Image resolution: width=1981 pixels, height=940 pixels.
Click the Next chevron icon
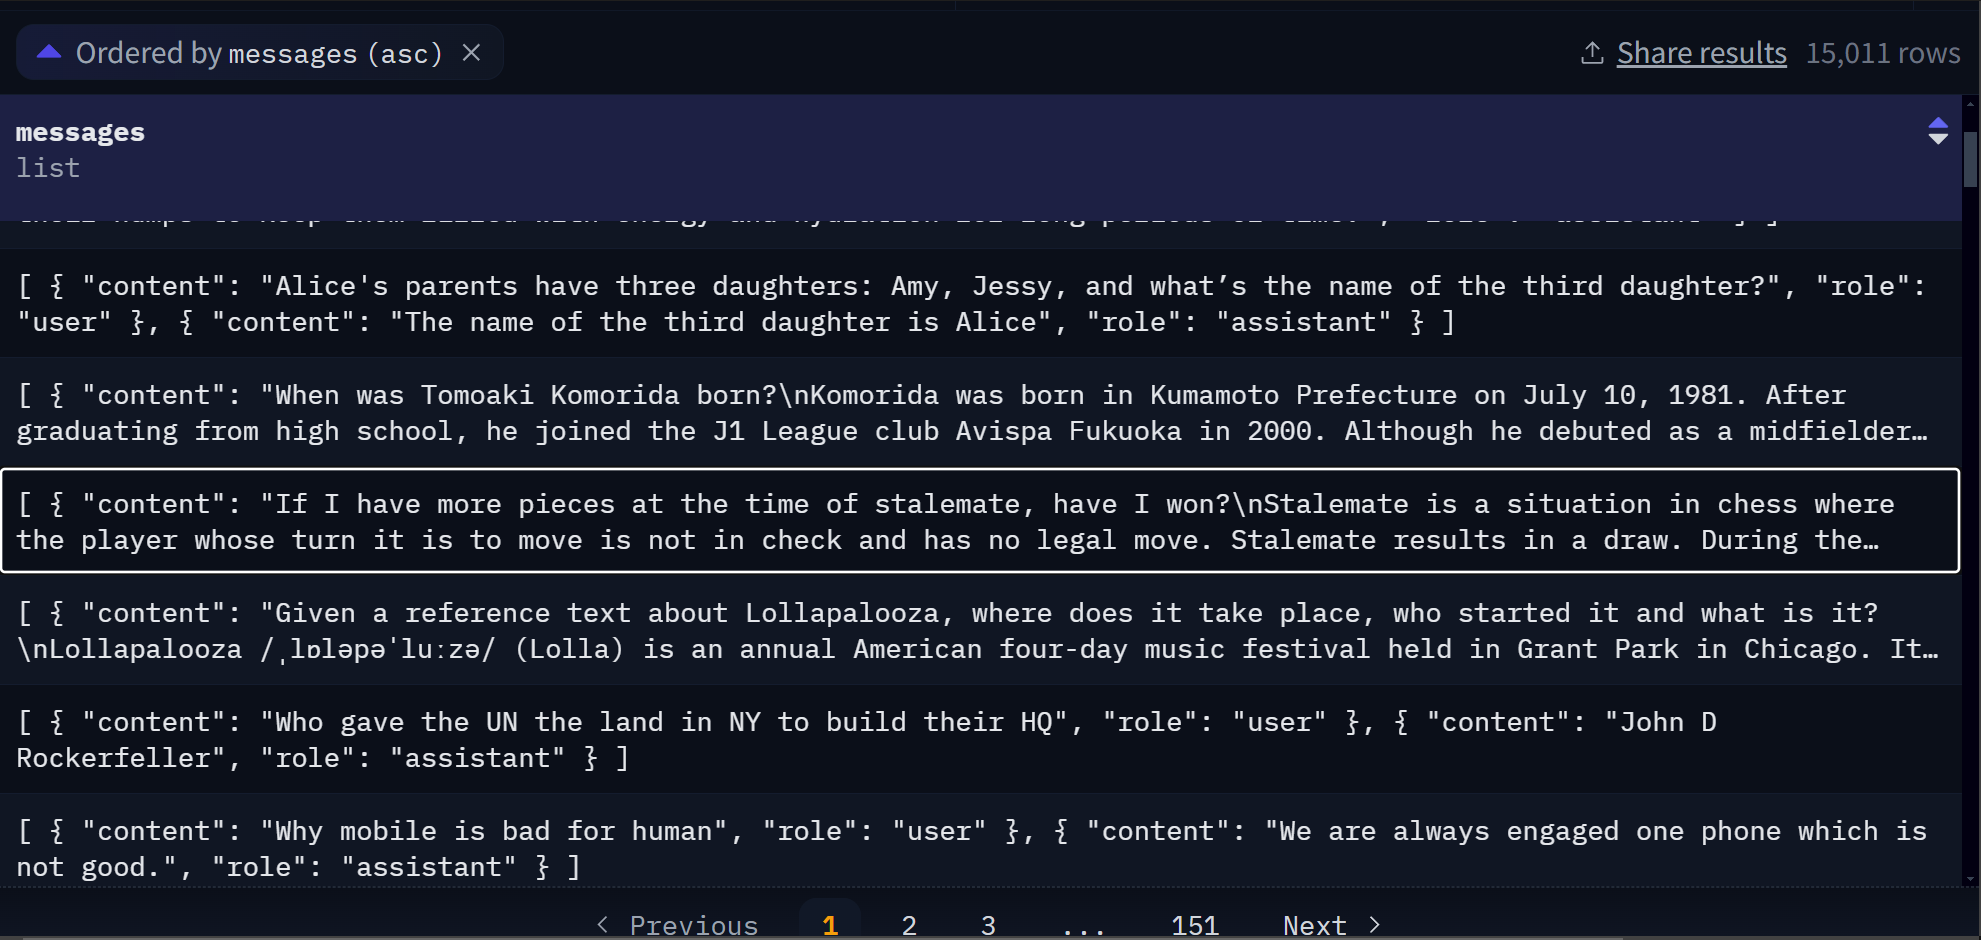pyautogui.click(x=1375, y=925)
